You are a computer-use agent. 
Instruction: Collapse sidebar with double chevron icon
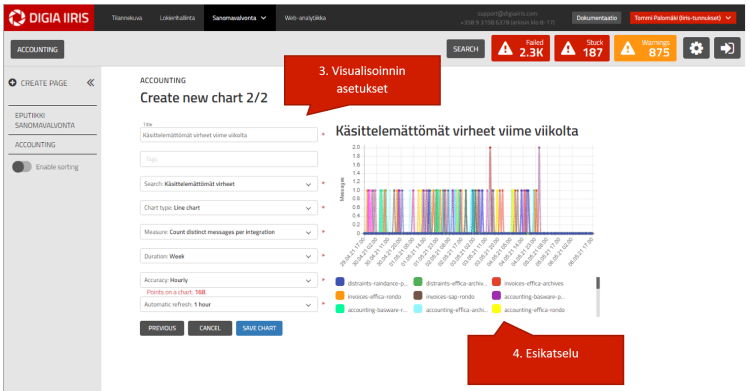click(90, 83)
